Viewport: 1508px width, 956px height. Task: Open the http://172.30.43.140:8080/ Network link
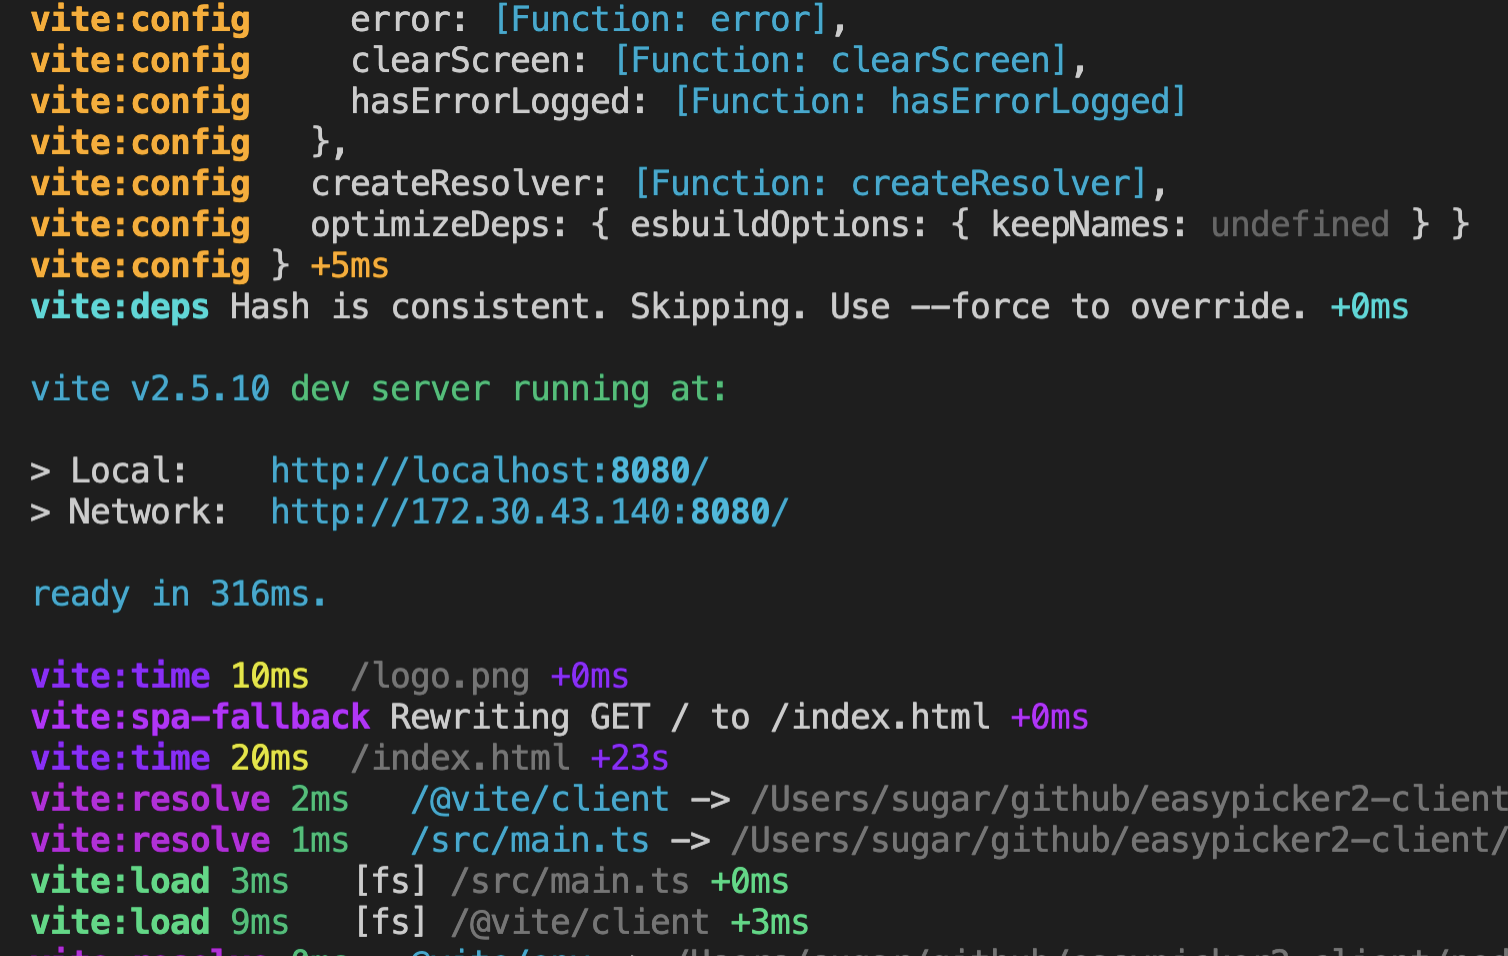pos(530,512)
